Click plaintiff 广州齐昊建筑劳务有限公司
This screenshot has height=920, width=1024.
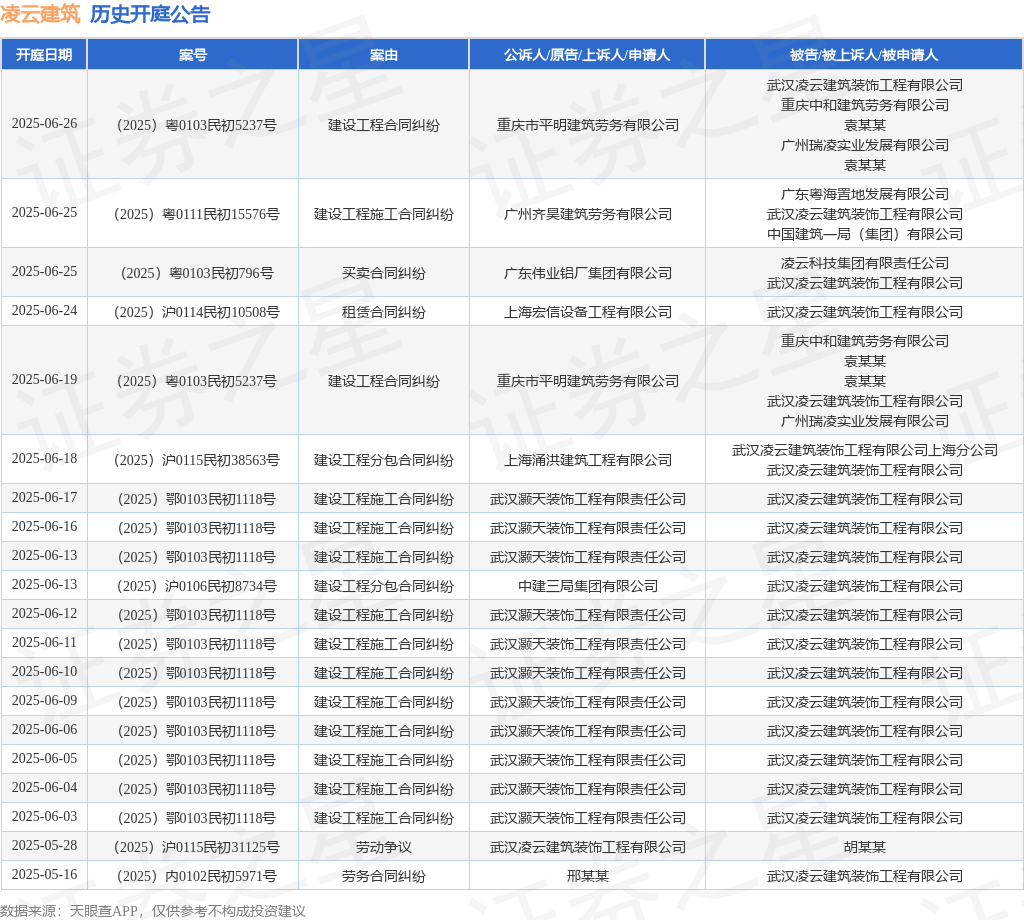click(588, 214)
